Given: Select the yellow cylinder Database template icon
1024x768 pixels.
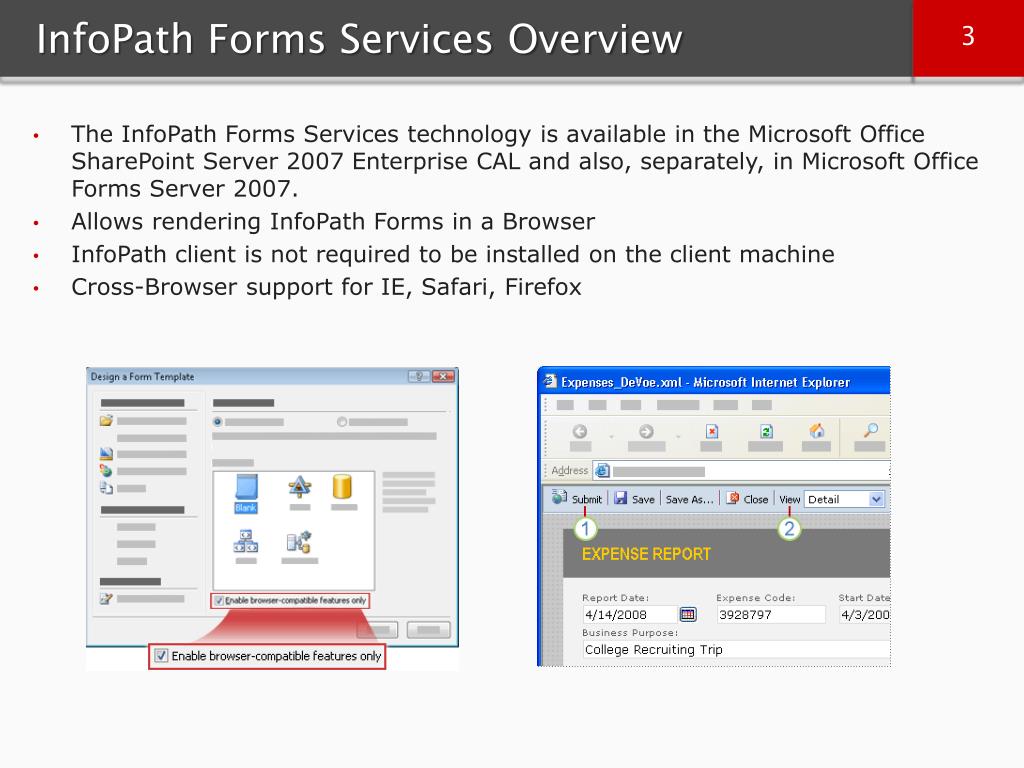Looking at the screenshot, I should click(342, 487).
